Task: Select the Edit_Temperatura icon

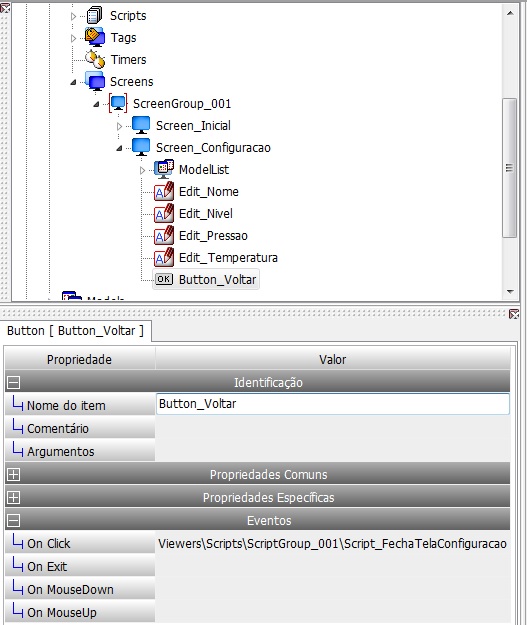Action: [164, 257]
